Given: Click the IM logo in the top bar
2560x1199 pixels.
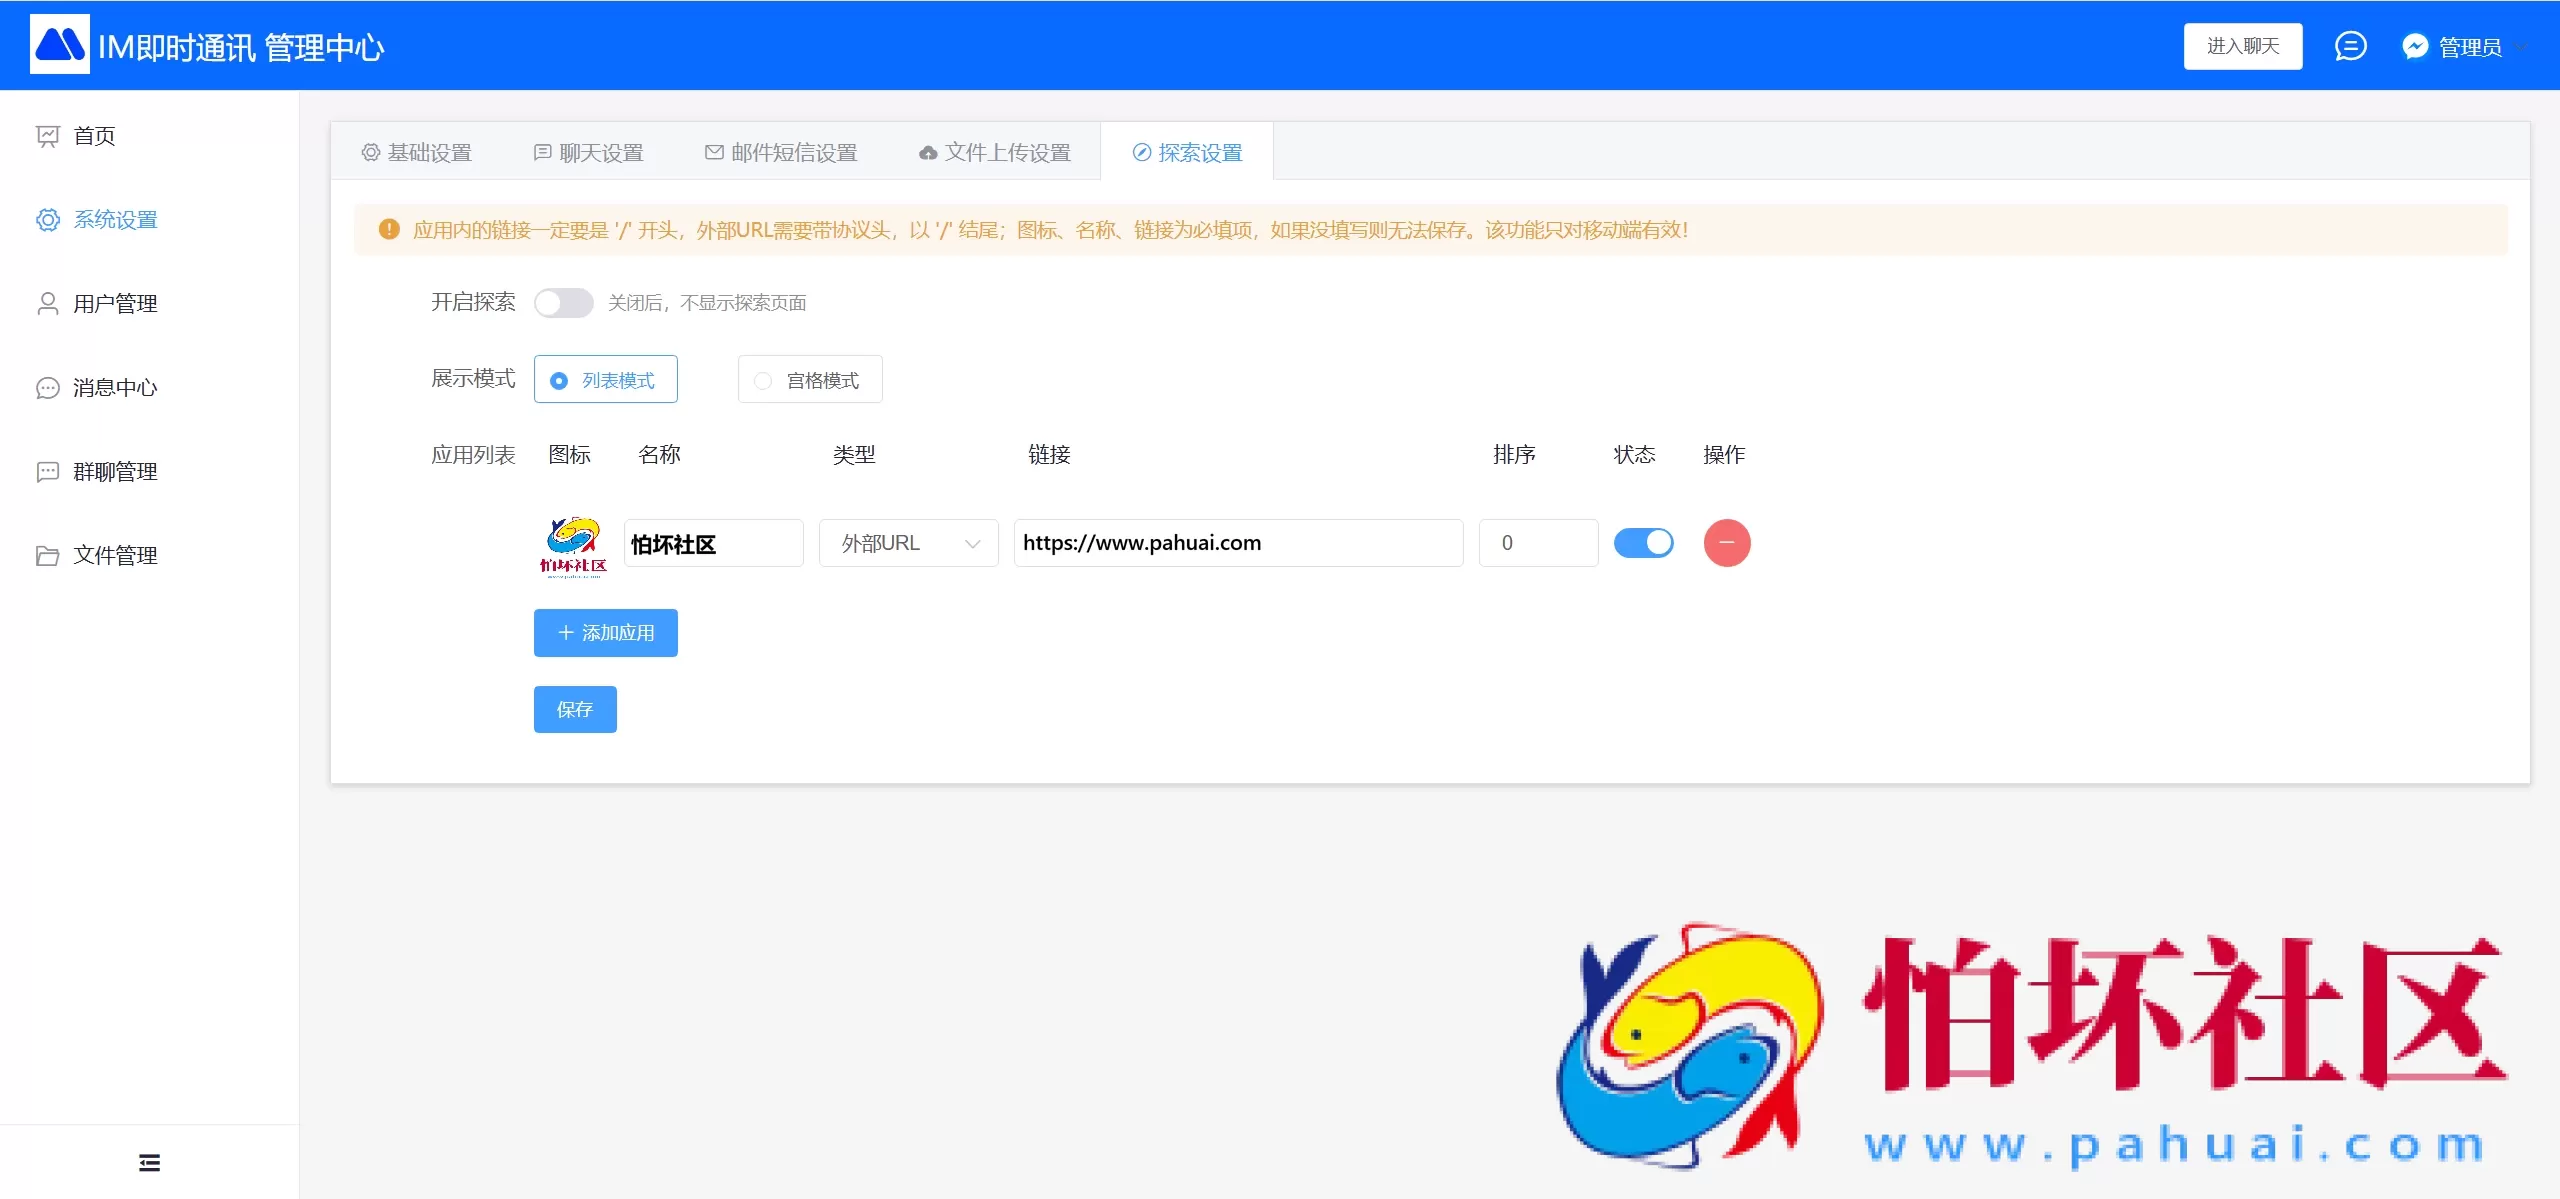Looking at the screenshot, I should click(59, 44).
